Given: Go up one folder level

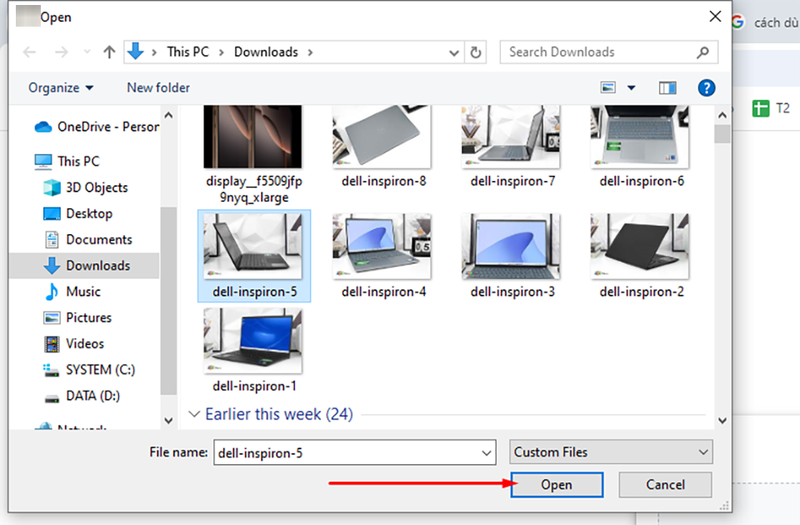Looking at the screenshot, I should pos(109,52).
